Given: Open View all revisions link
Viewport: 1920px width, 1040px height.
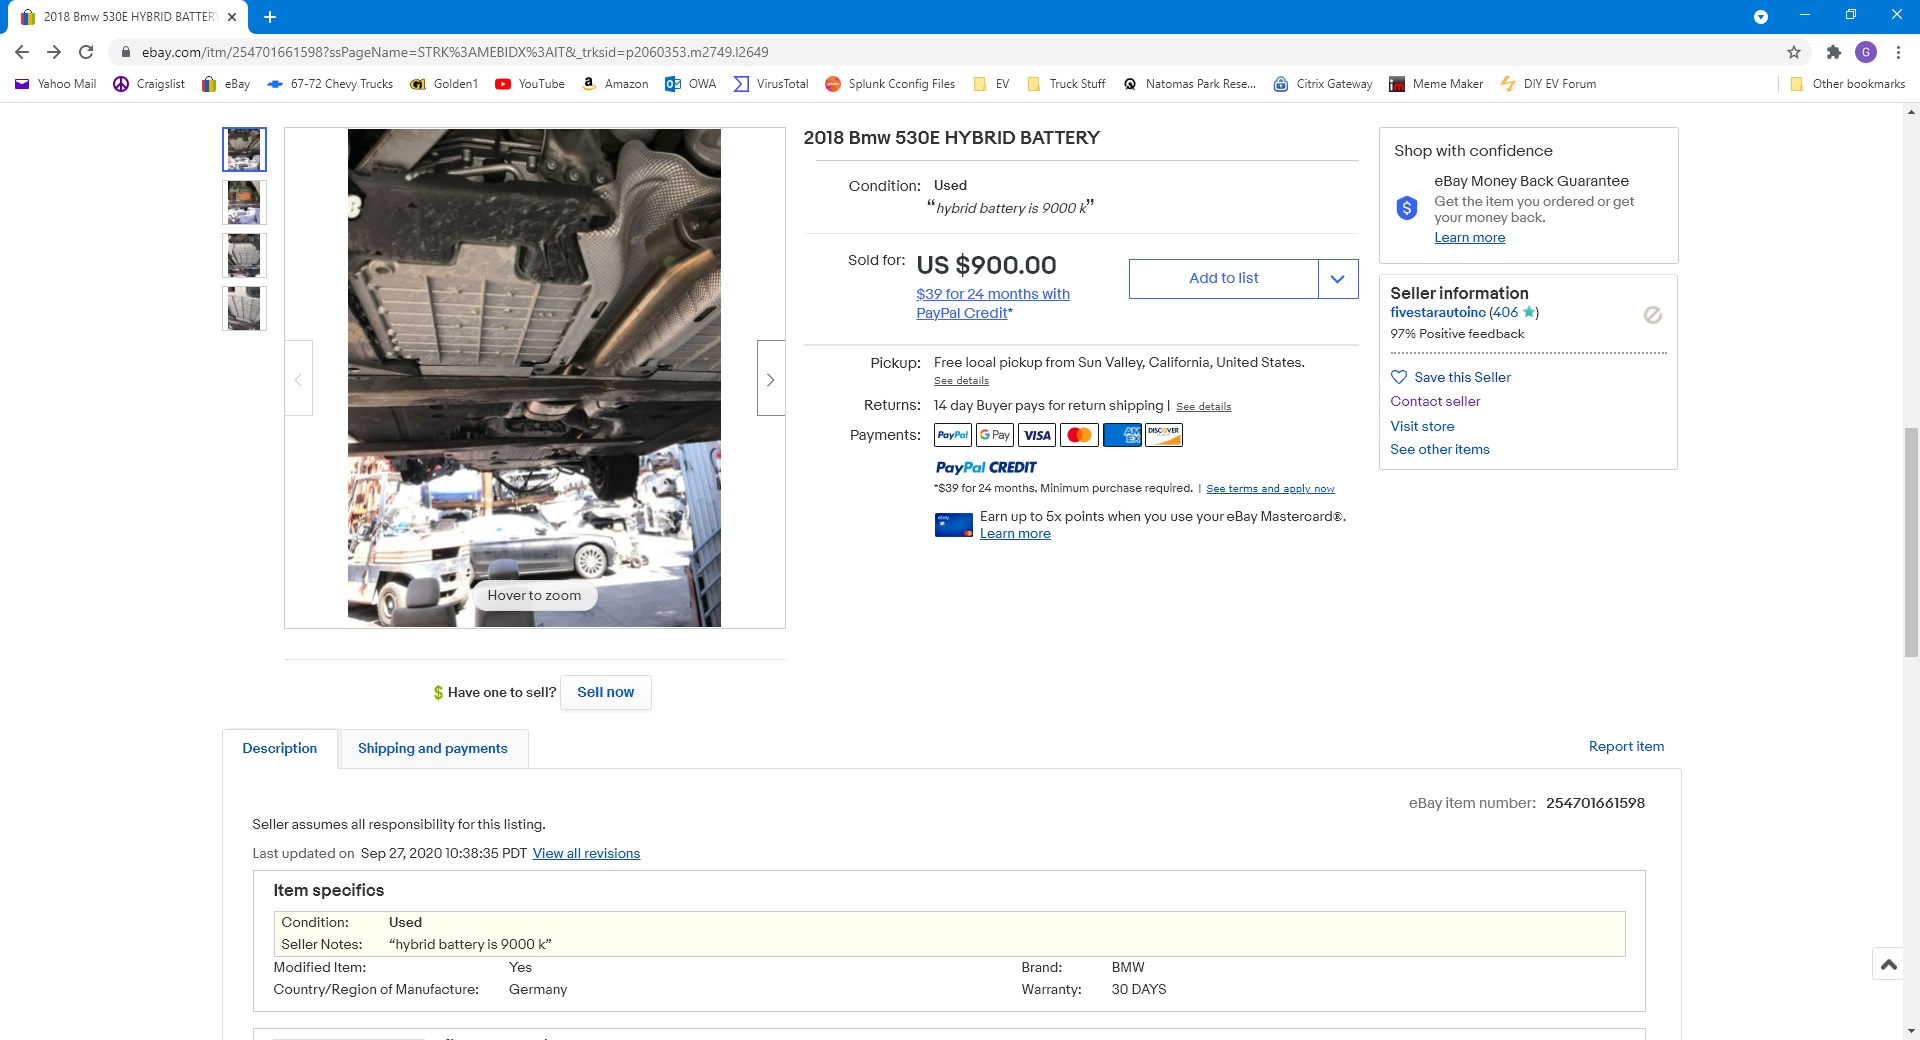Looking at the screenshot, I should point(586,853).
